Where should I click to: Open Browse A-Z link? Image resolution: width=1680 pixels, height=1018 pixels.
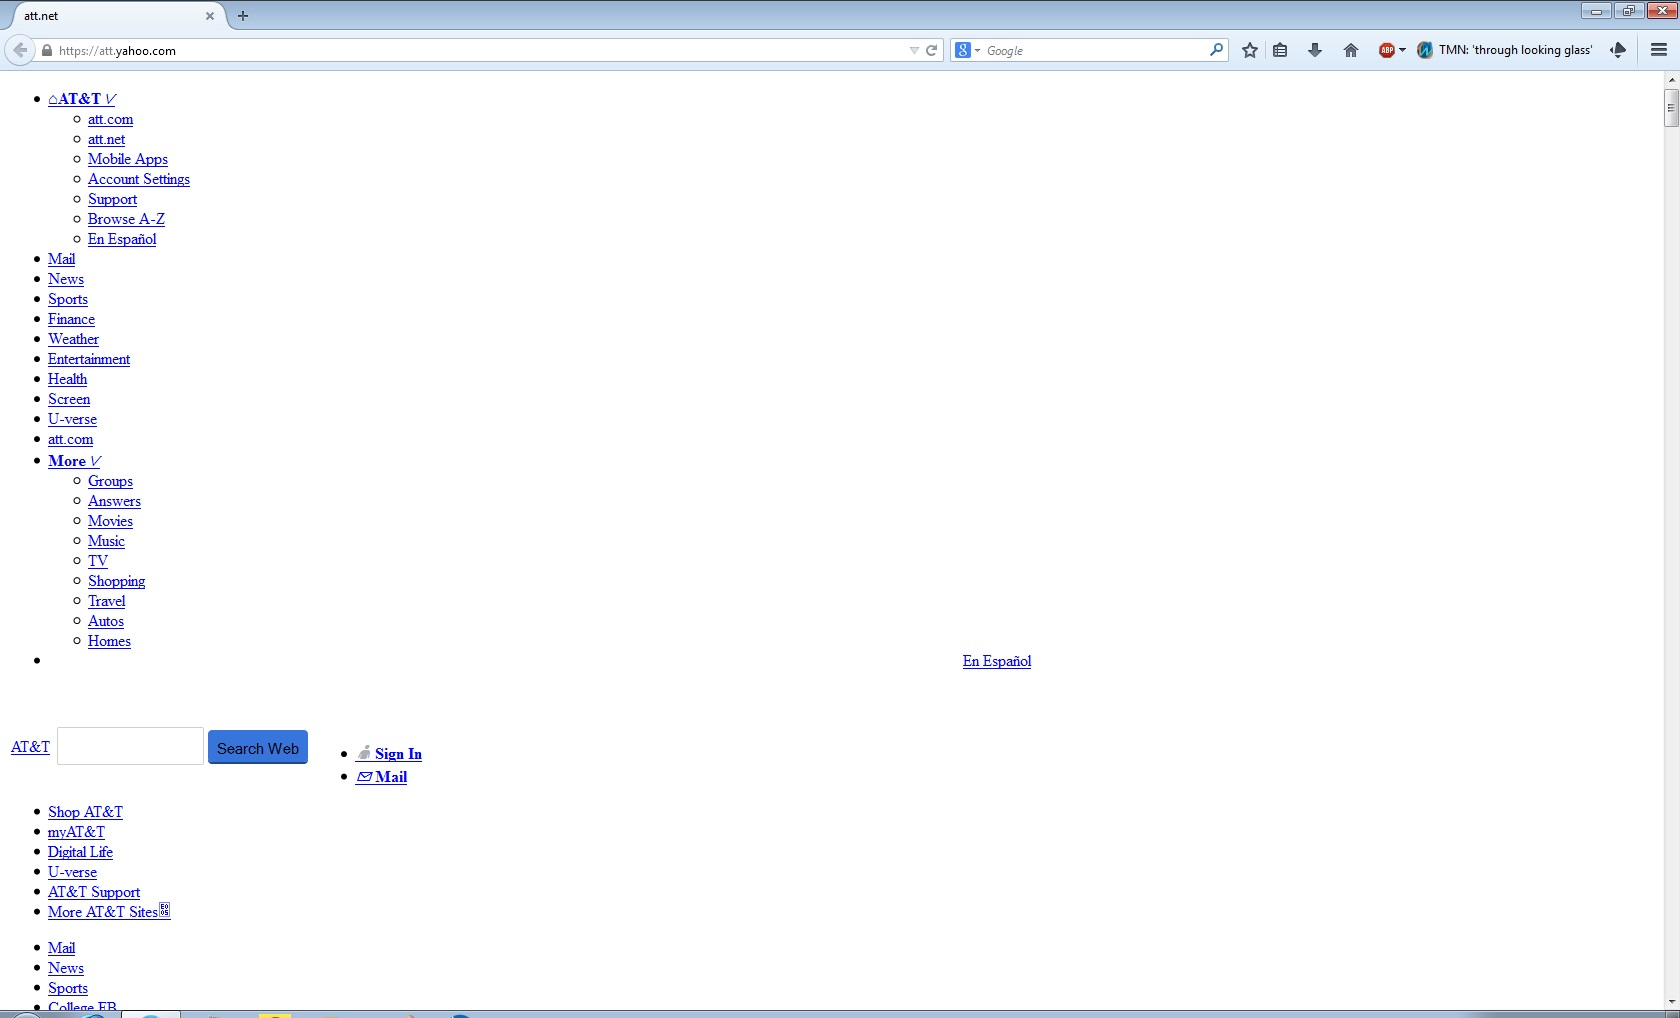(x=126, y=219)
